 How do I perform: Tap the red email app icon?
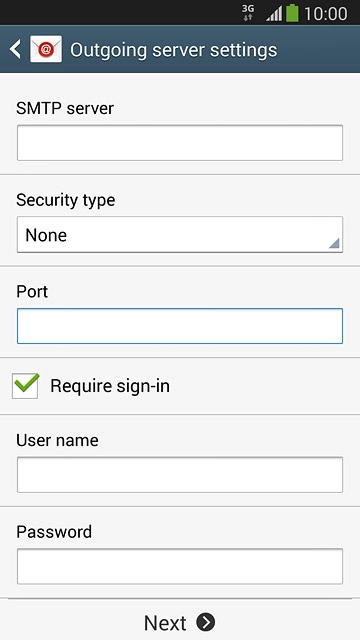[x=46, y=49]
